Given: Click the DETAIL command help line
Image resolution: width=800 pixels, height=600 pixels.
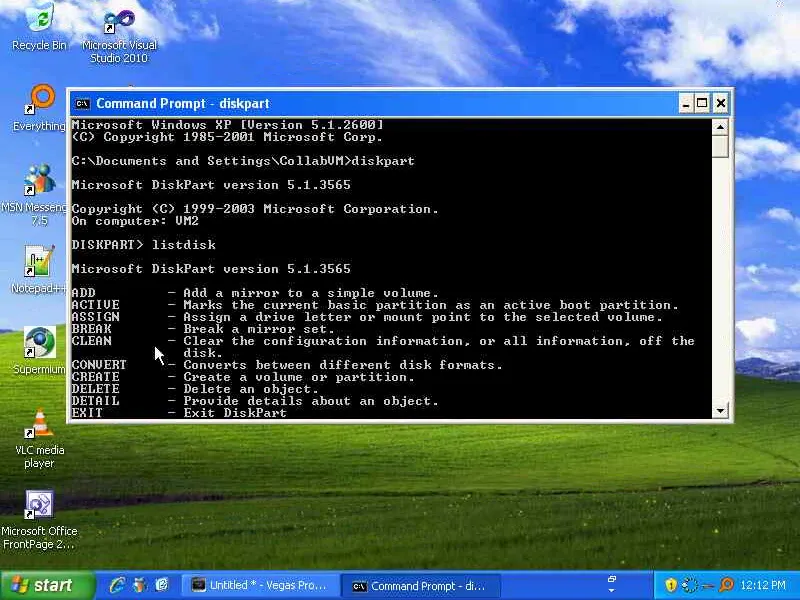Looking at the screenshot, I should (255, 401).
